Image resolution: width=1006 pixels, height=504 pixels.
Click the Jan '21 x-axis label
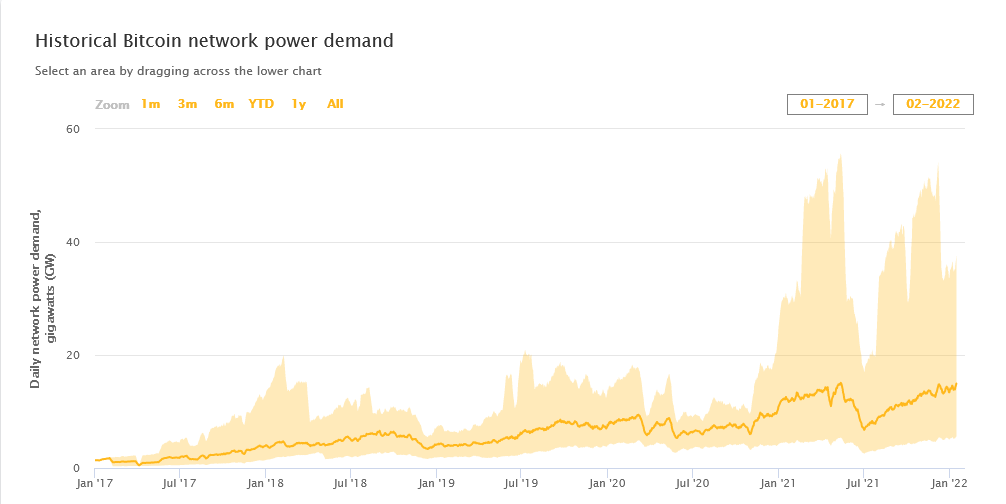tap(778, 483)
